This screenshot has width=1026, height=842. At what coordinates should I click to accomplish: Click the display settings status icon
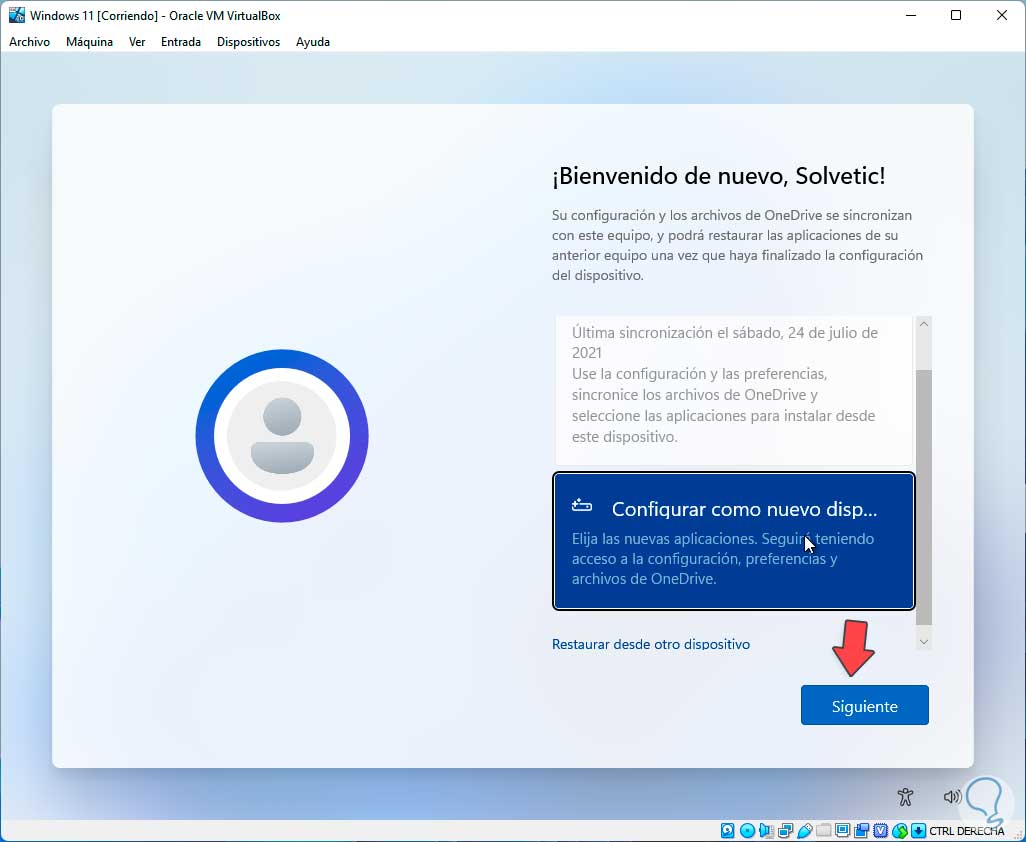point(843,831)
